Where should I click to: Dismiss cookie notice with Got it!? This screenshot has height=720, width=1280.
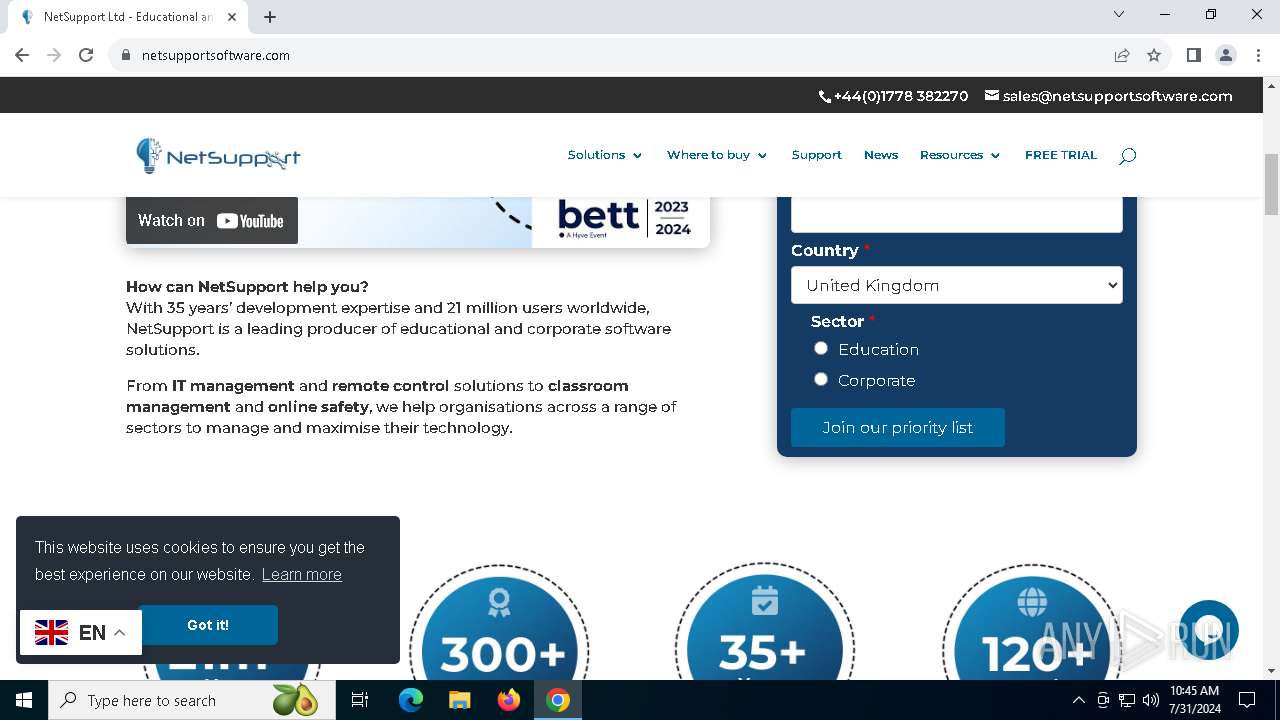pyautogui.click(x=208, y=625)
